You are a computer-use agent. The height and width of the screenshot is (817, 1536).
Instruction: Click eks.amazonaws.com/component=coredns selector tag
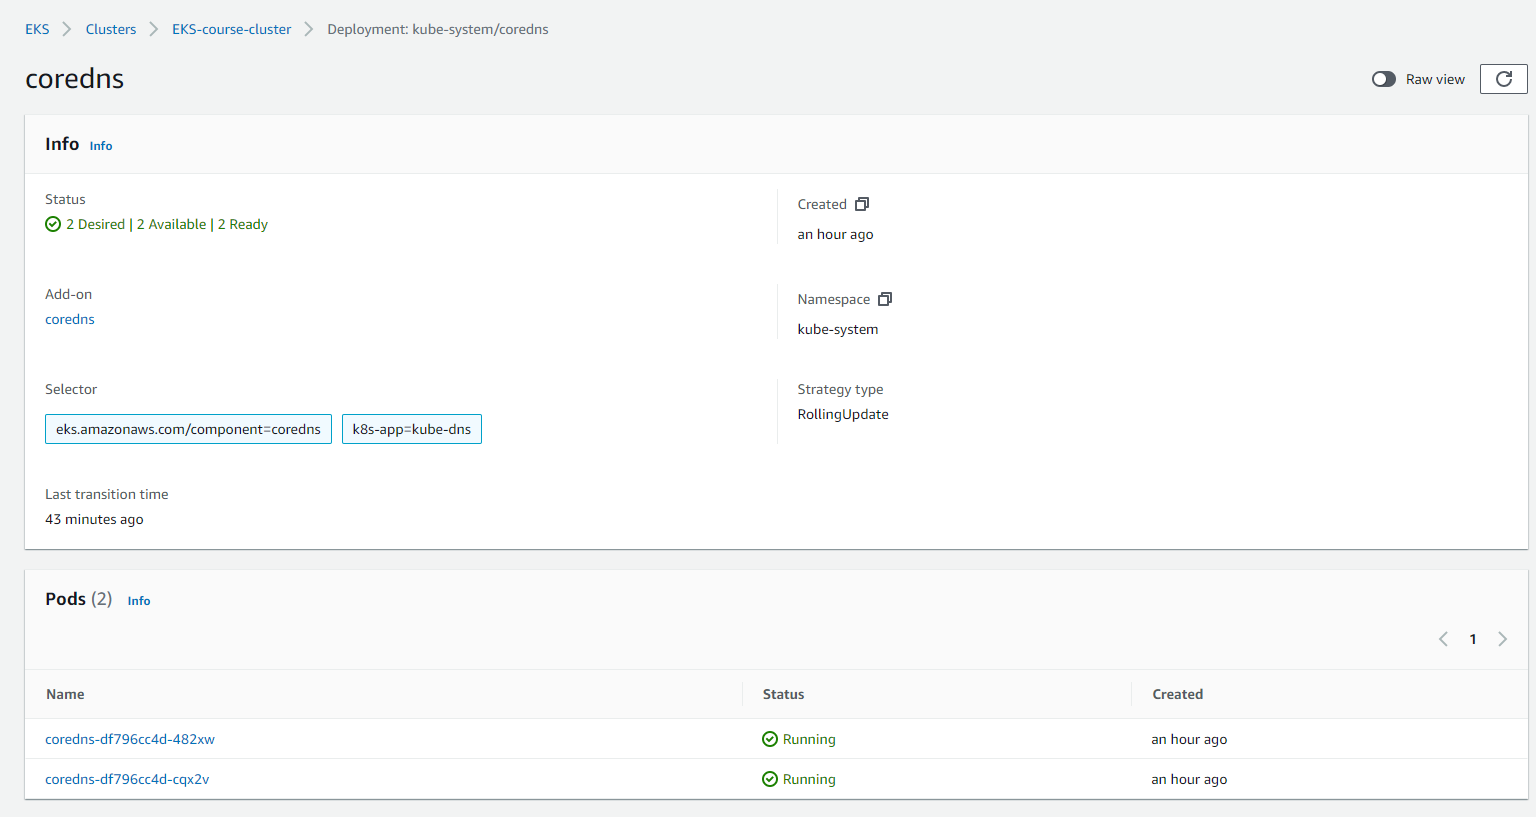(x=188, y=429)
